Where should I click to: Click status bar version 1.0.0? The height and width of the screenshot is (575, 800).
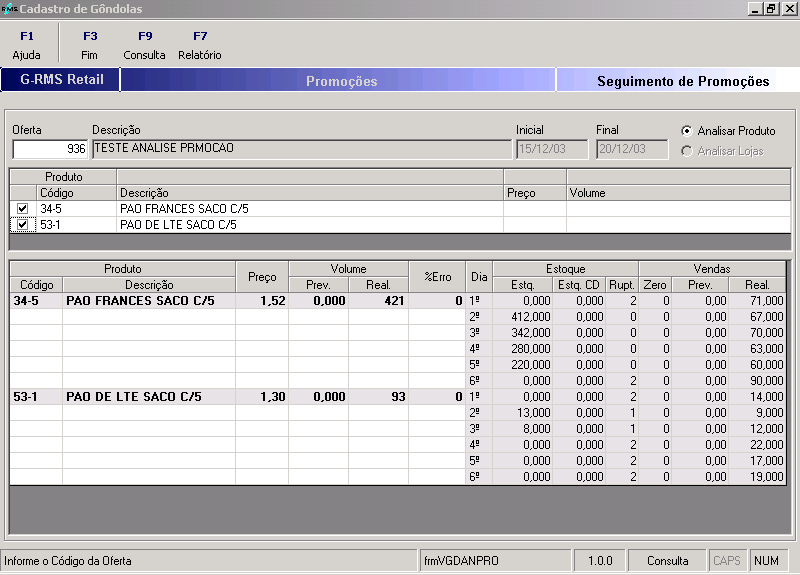pos(600,561)
